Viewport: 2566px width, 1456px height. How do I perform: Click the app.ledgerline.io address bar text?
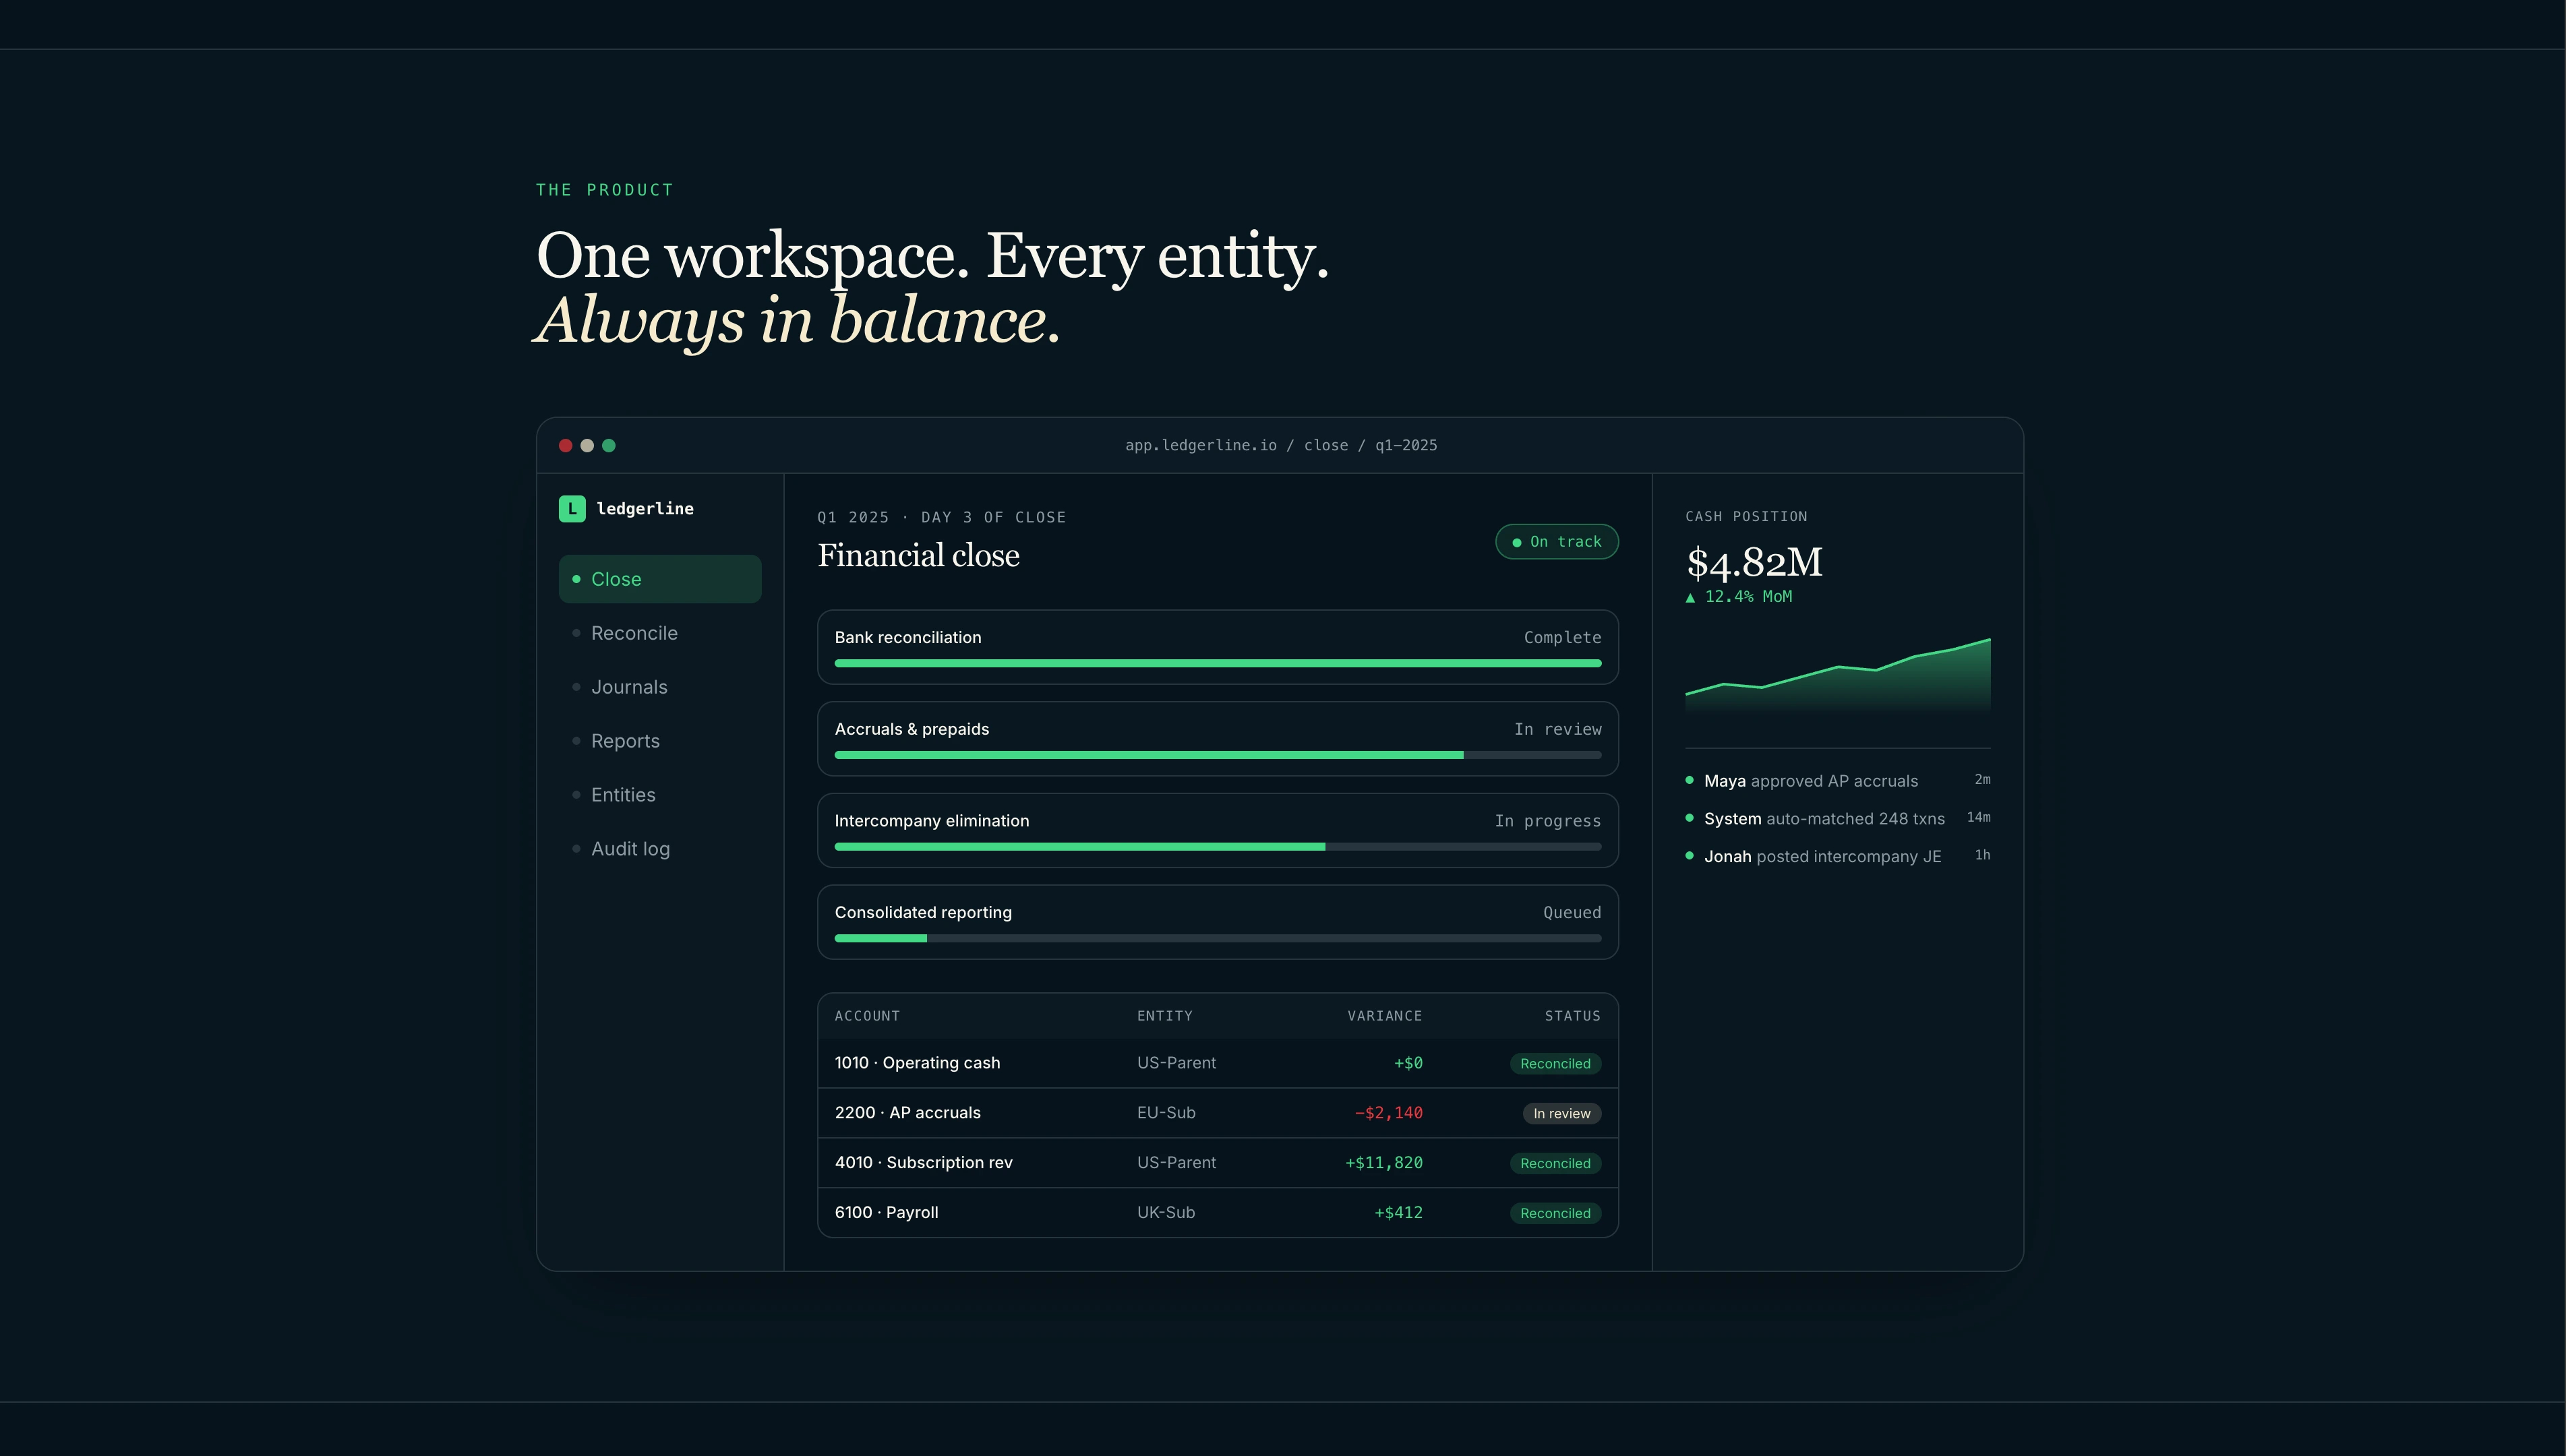pyautogui.click(x=1281, y=445)
